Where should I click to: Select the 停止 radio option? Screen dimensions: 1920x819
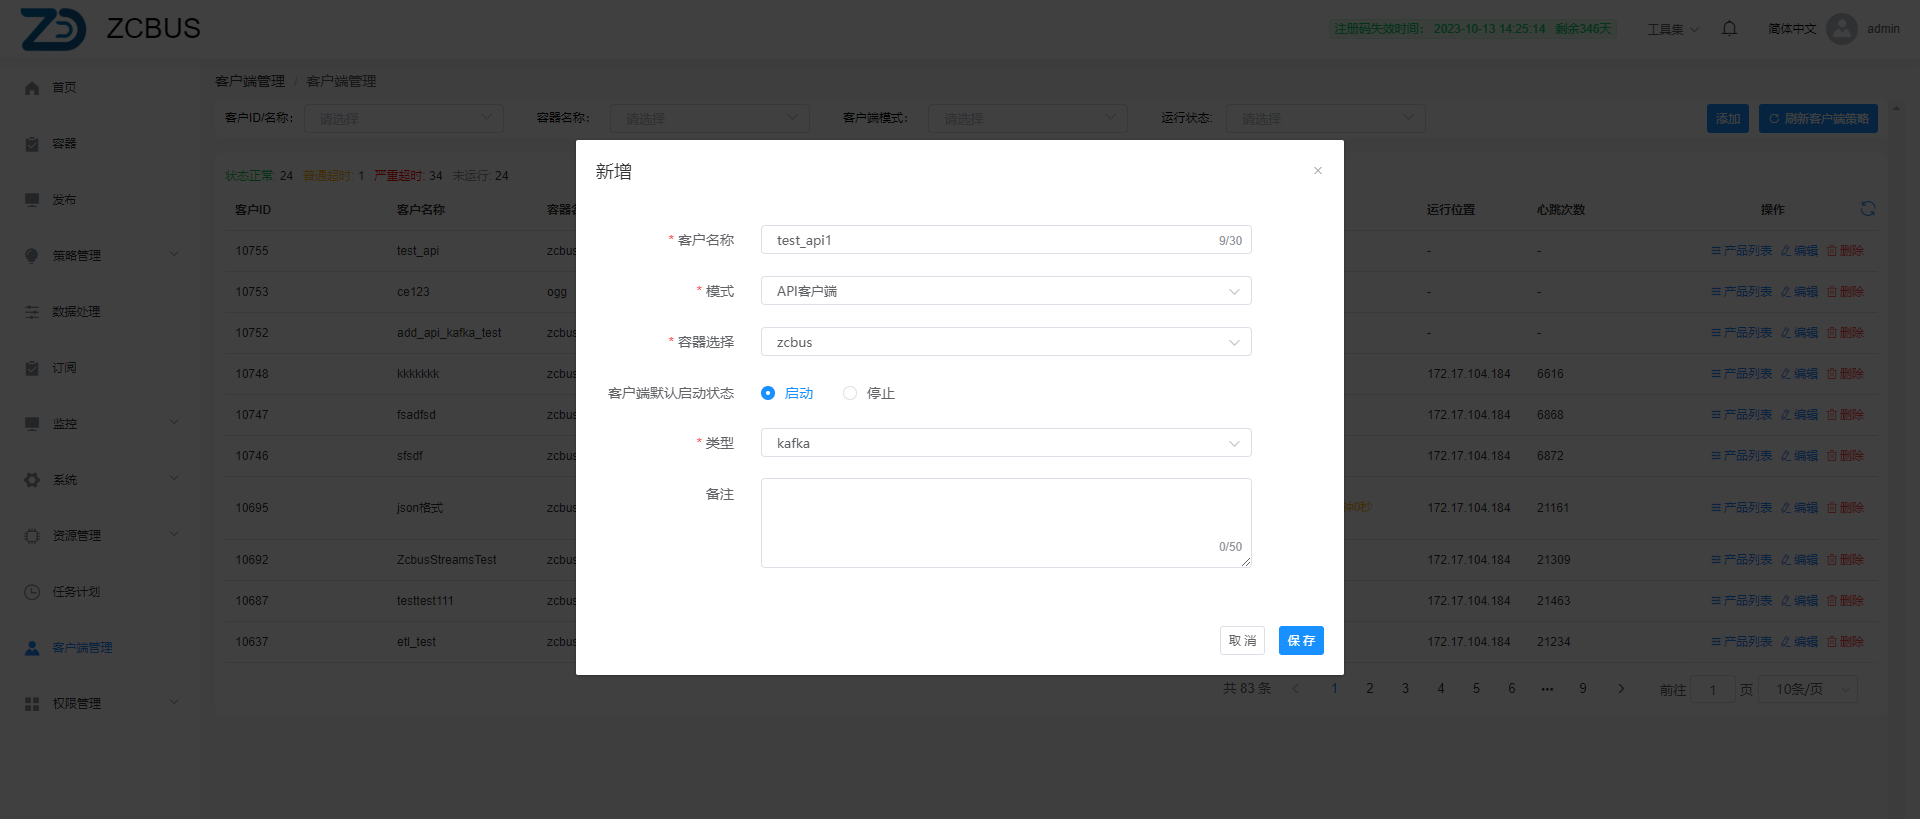[850, 394]
